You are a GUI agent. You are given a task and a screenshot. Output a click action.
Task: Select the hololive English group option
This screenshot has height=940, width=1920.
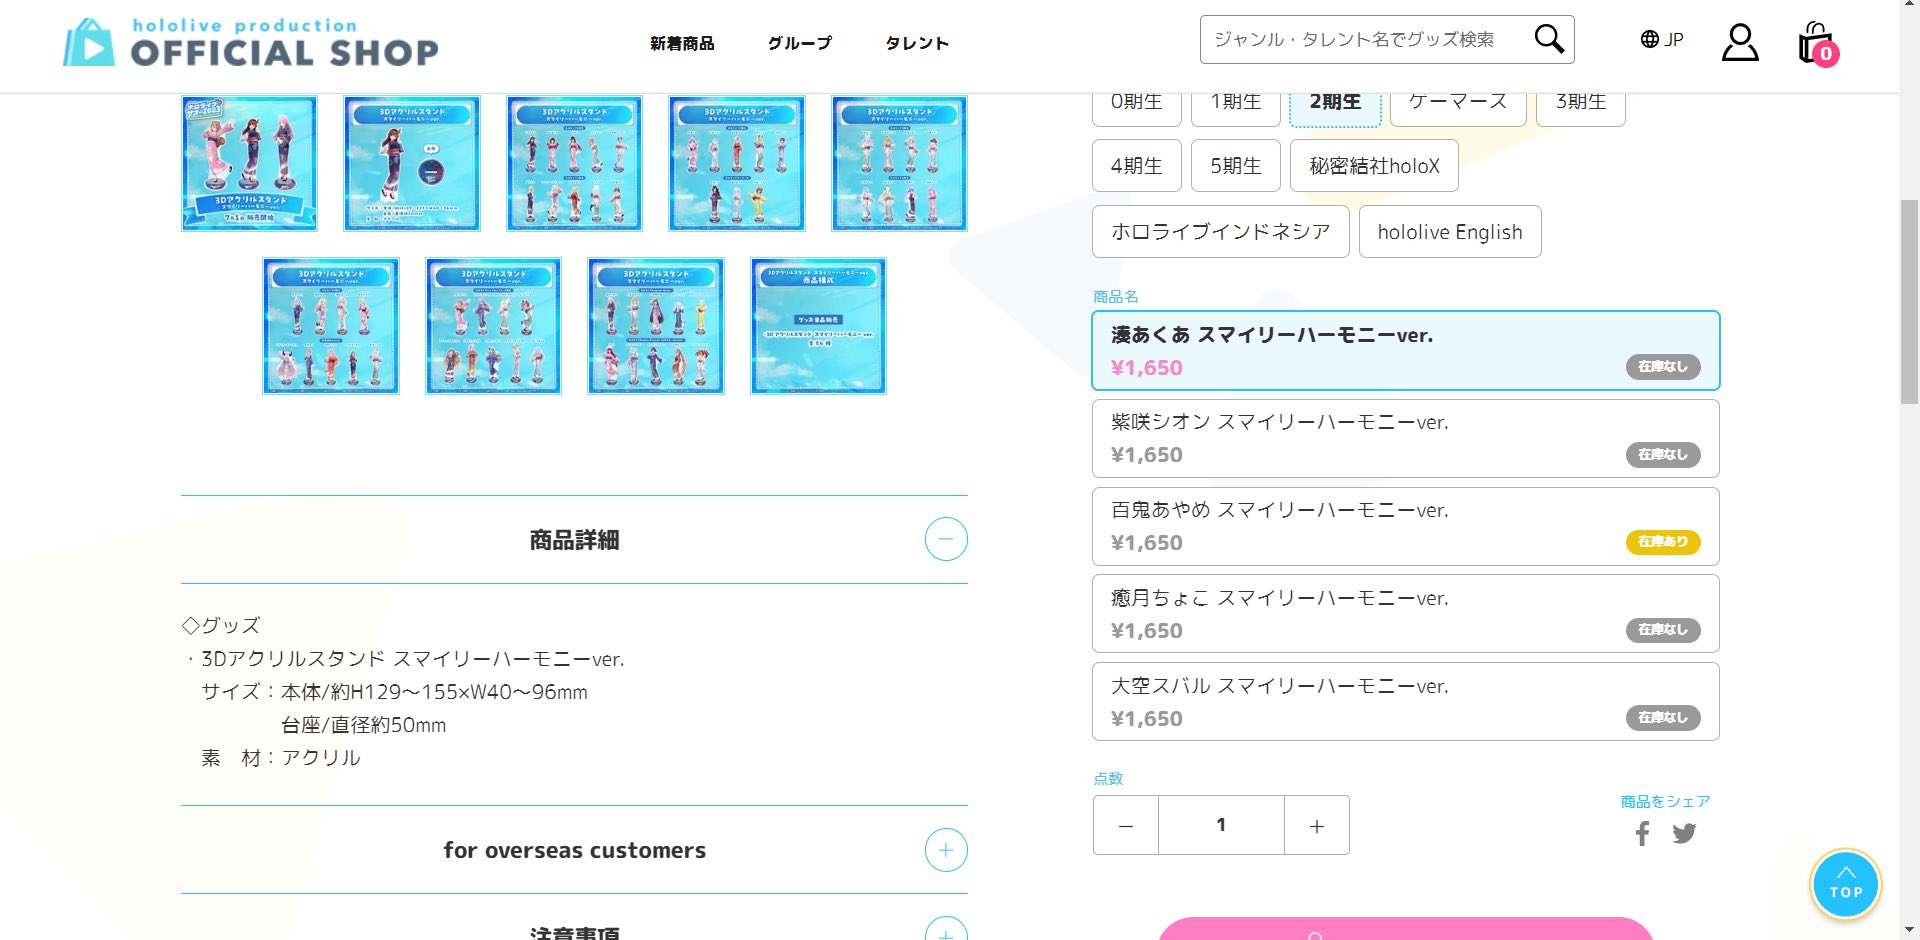[1450, 232]
